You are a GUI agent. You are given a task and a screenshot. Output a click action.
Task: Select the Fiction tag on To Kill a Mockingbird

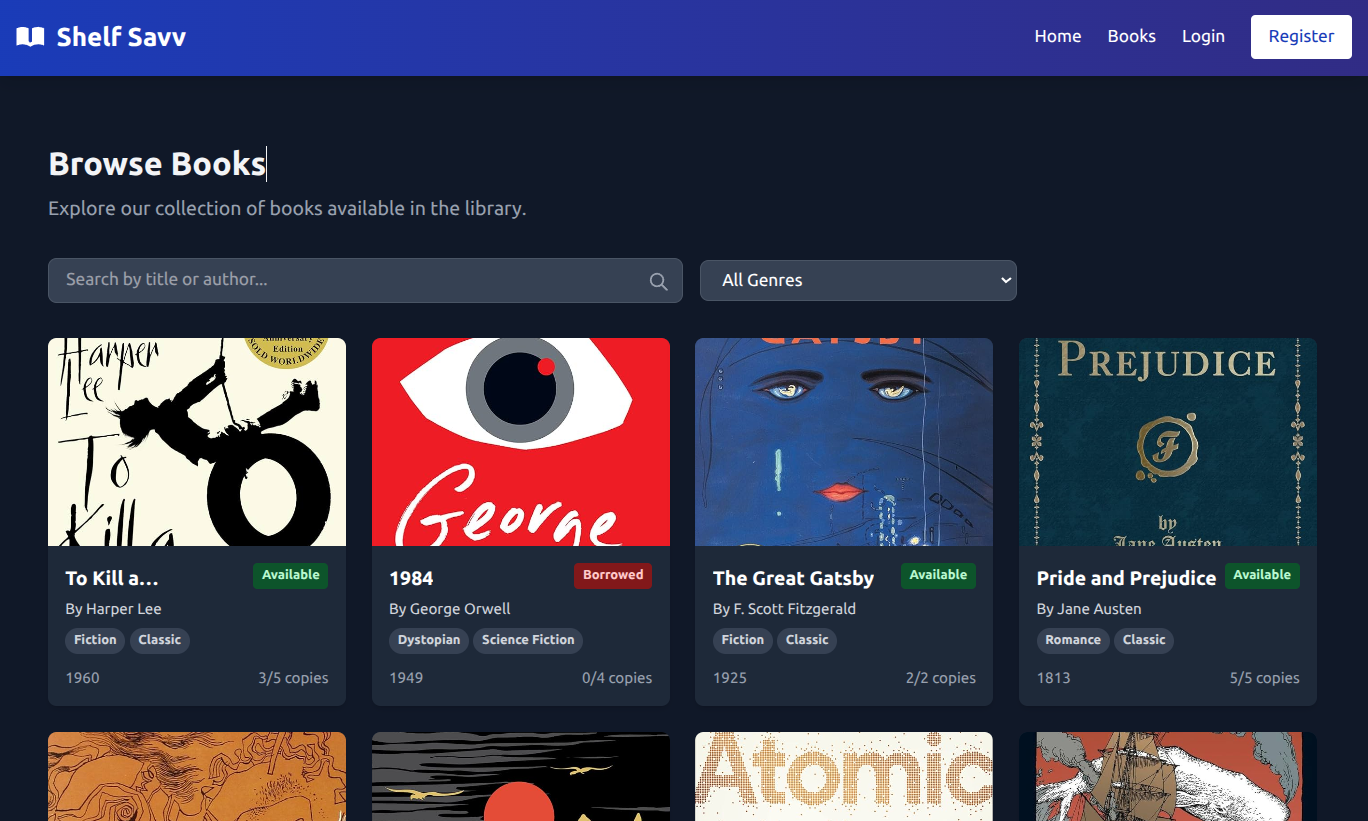point(95,640)
